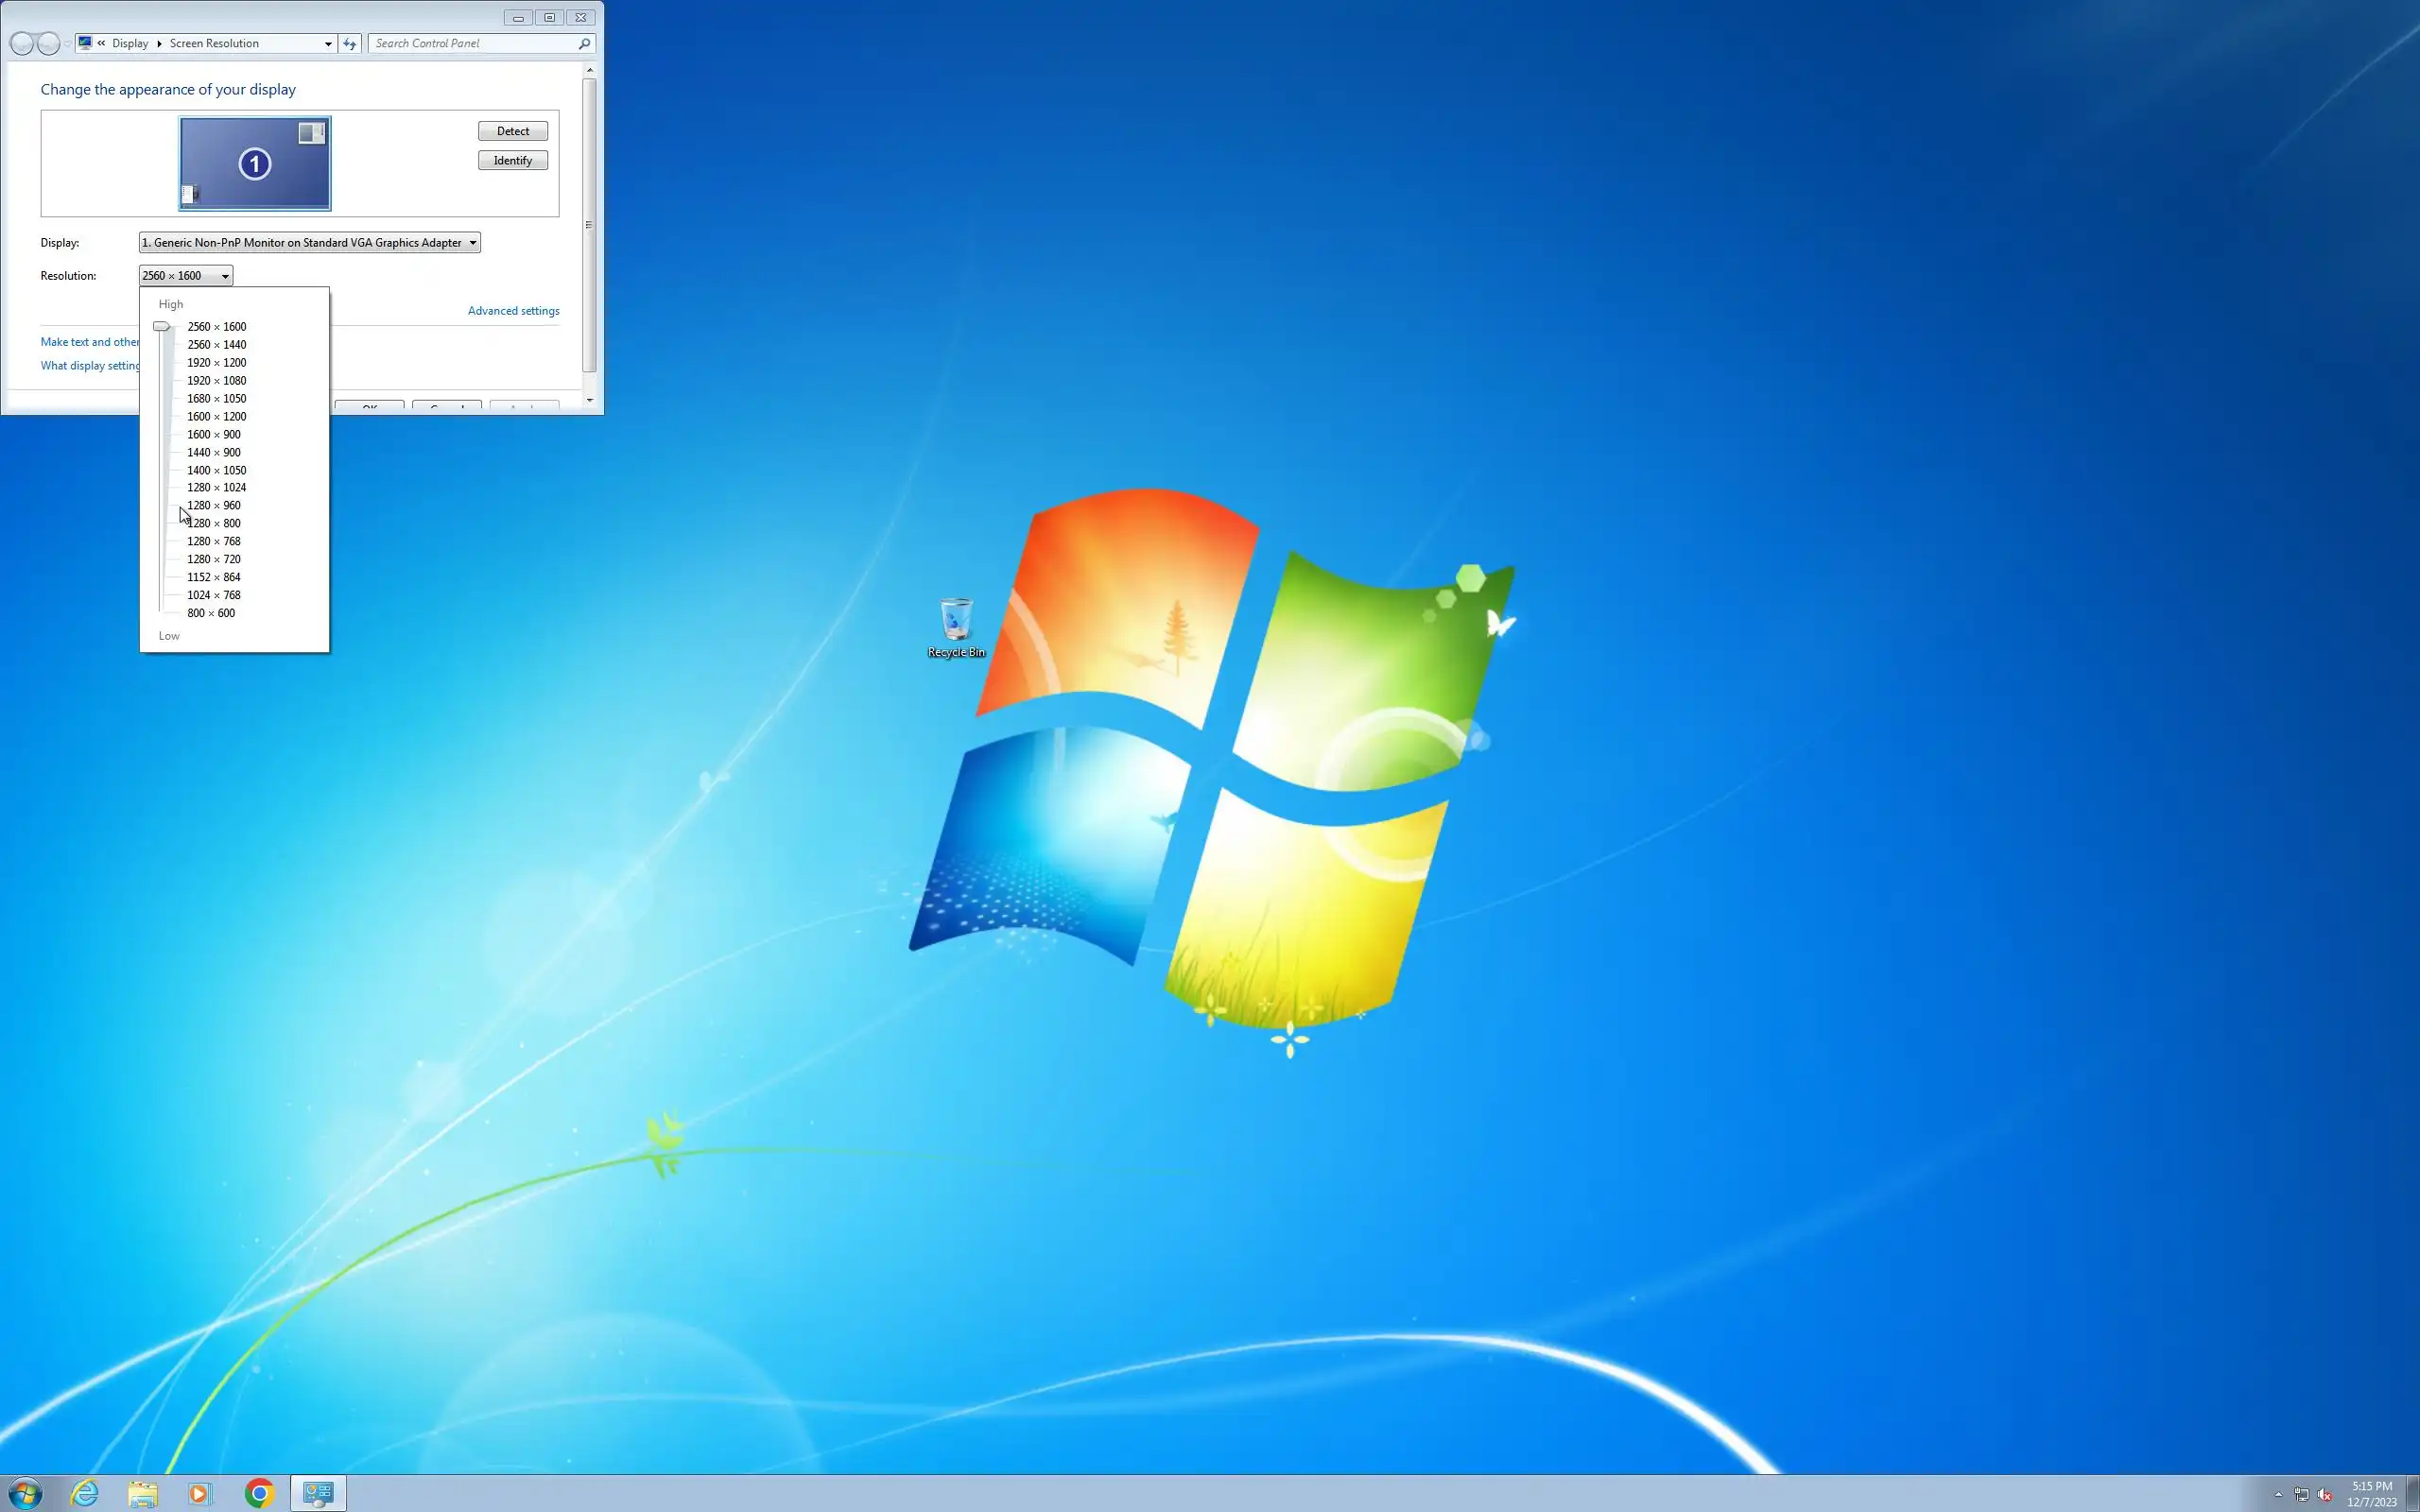Select the monitor 1 preview thumbnail
The height and width of the screenshot is (1512, 2420).
coord(255,163)
